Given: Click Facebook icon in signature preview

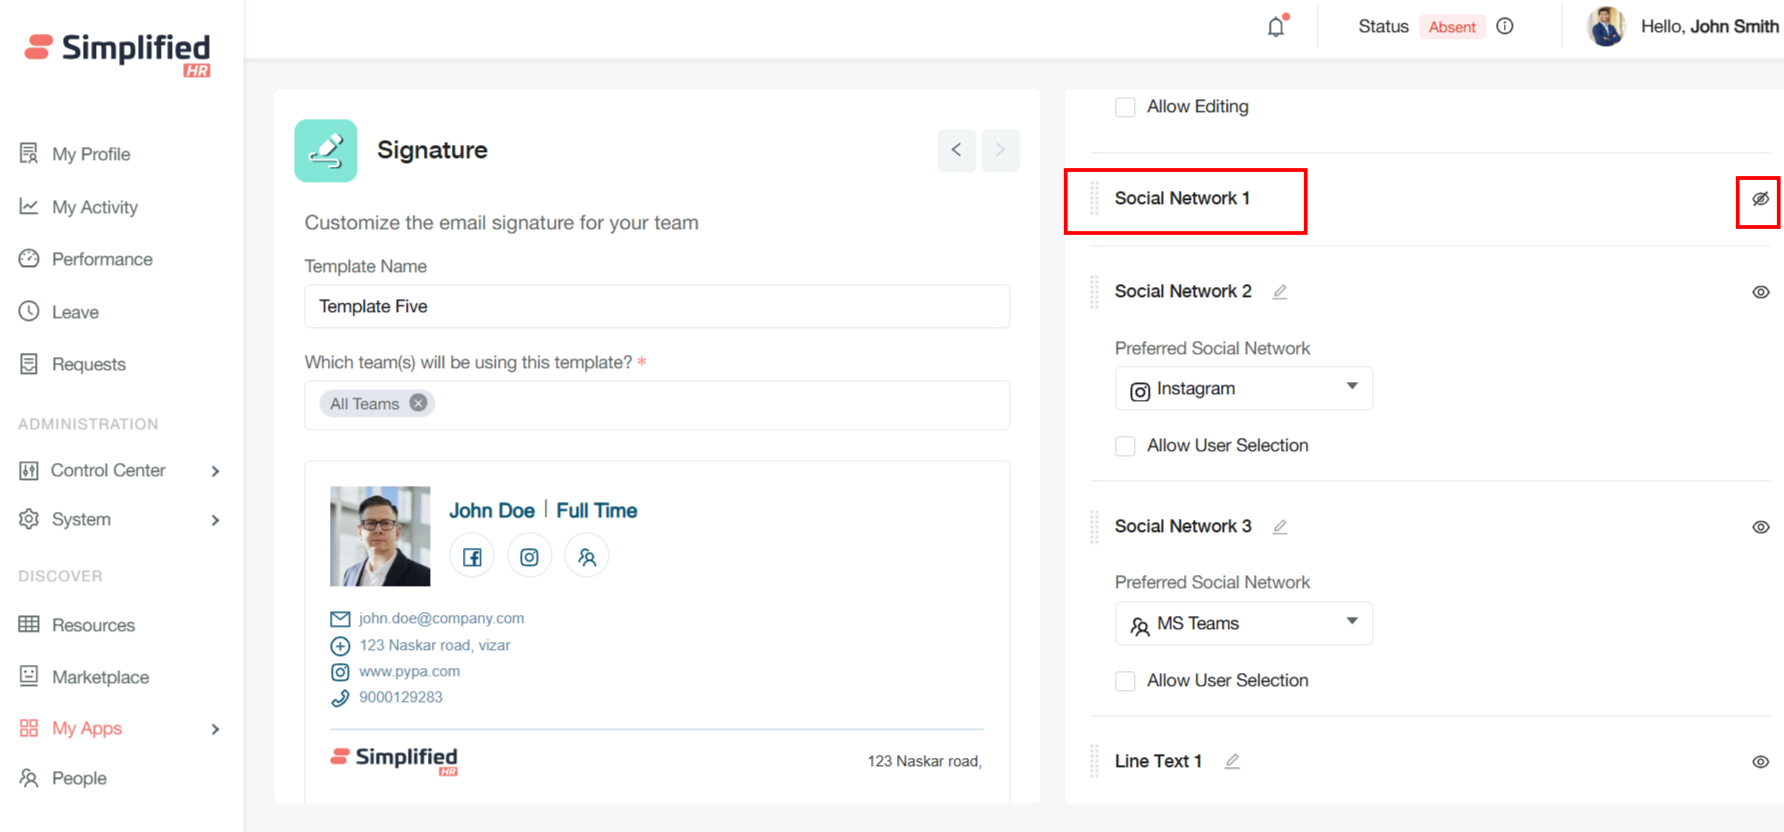Looking at the screenshot, I should (472, 557).
